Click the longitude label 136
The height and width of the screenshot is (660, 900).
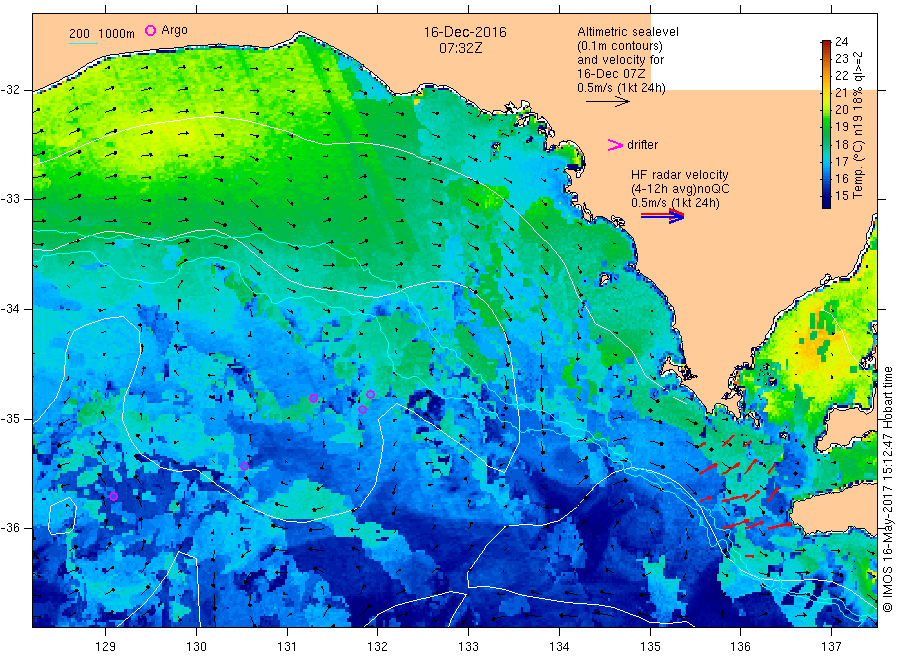point(741,647)
